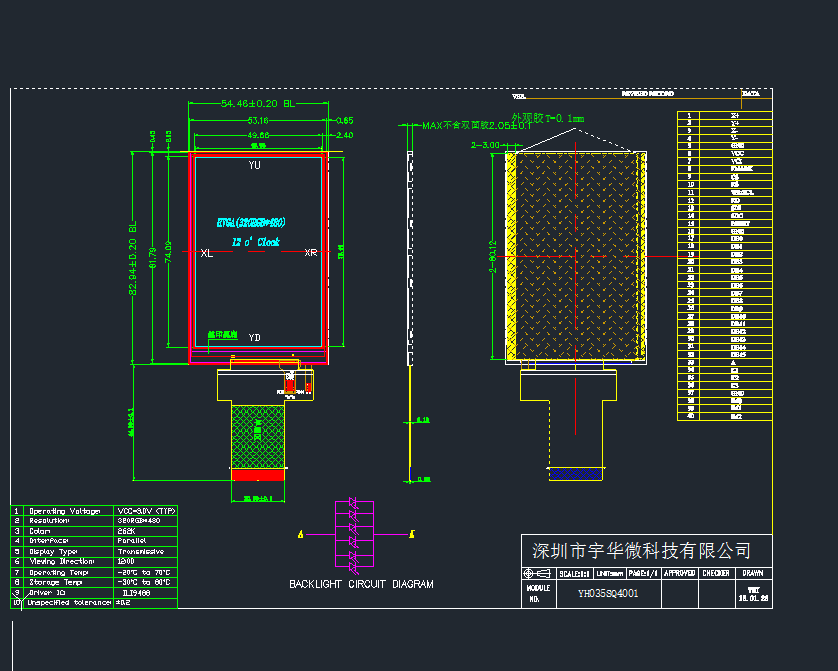Click the projection symbol in the title block
This screenshot has height=671, width=838.
click(538, 574)
